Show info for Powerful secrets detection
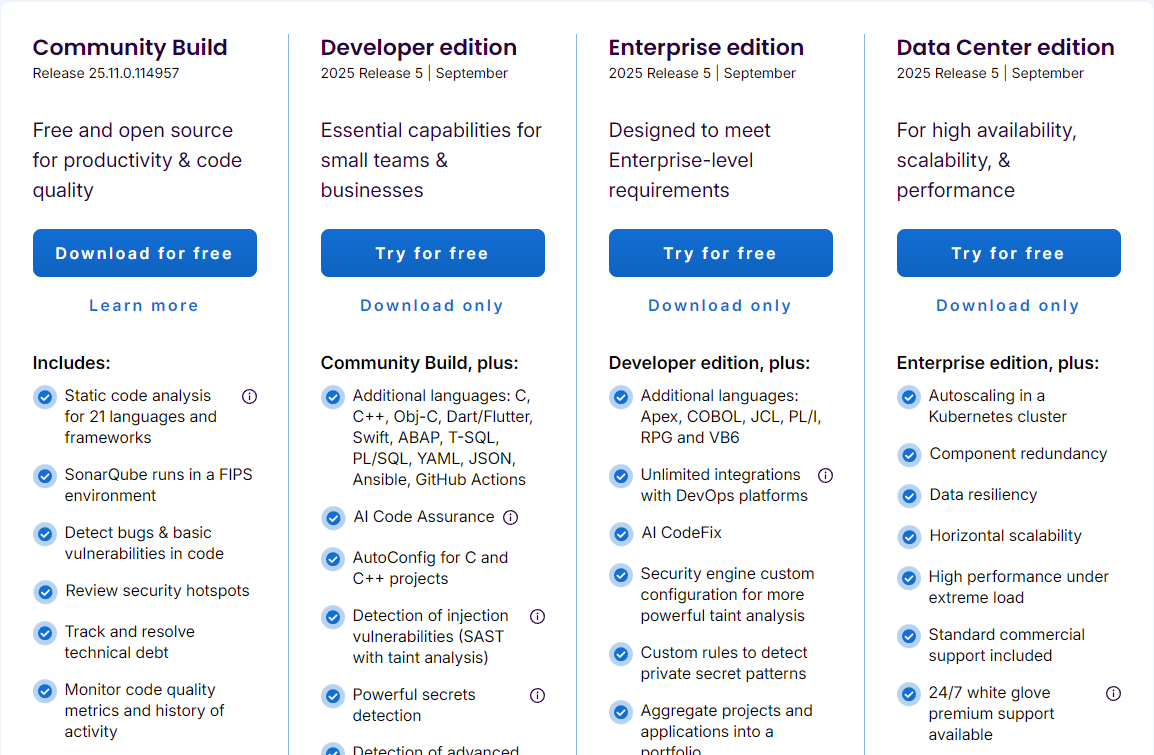The width and height of the screenshot is (1154, 755). pos(537,695)
